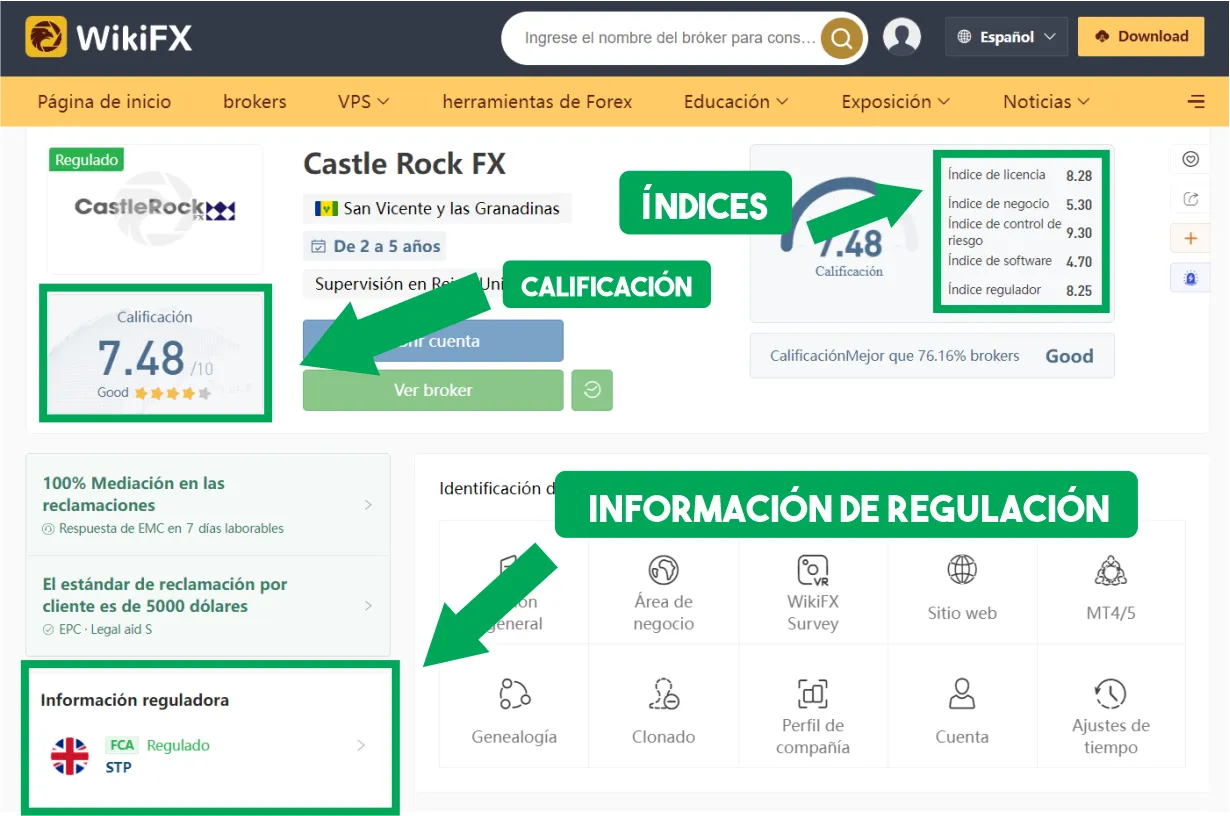Expand the 100% Mediación en las reclamaciones row

tap(208, 504)
